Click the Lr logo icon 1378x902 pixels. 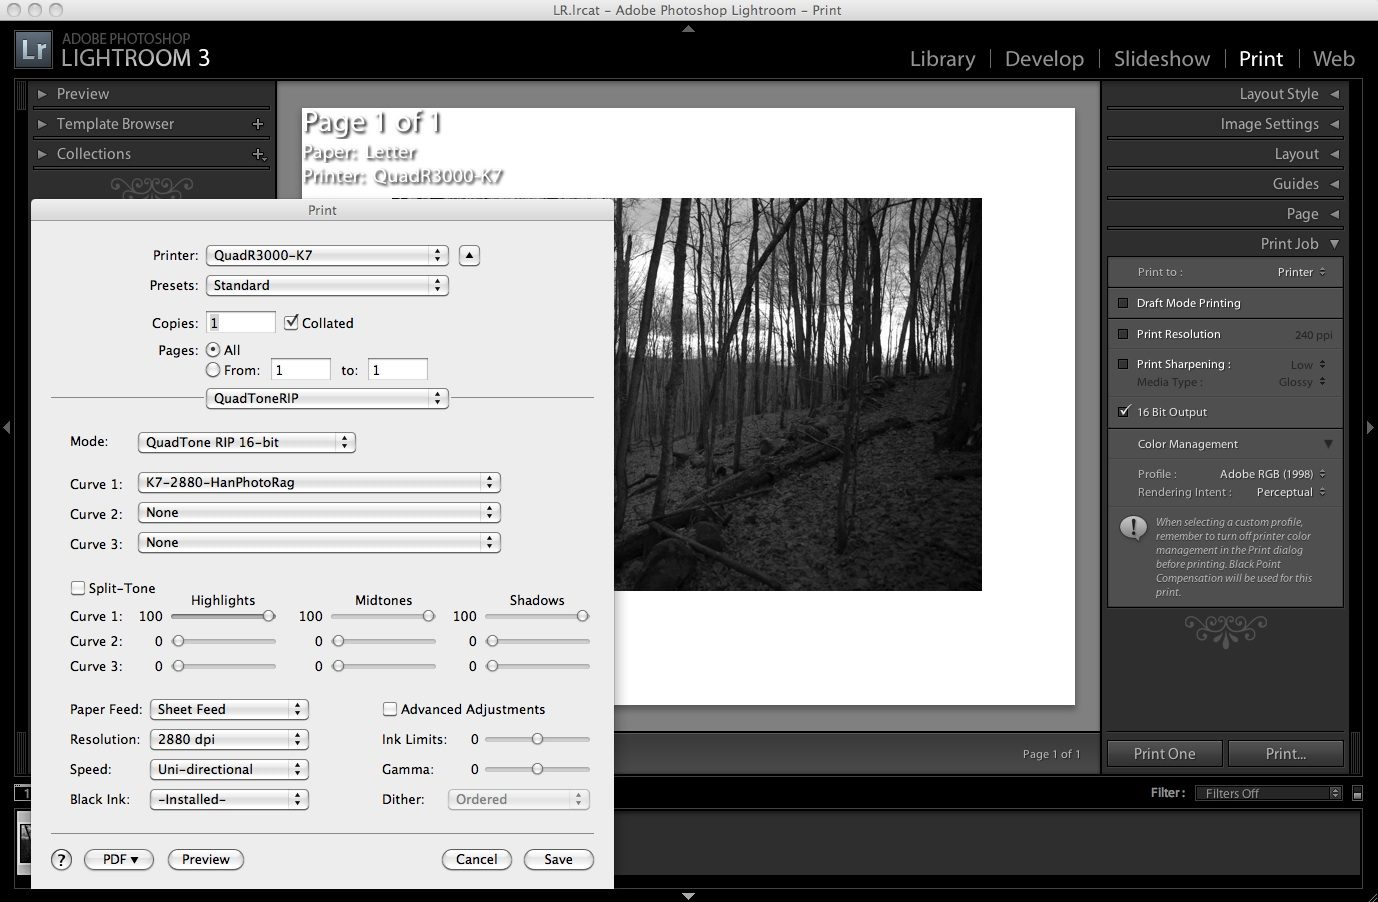click(33, 49)
